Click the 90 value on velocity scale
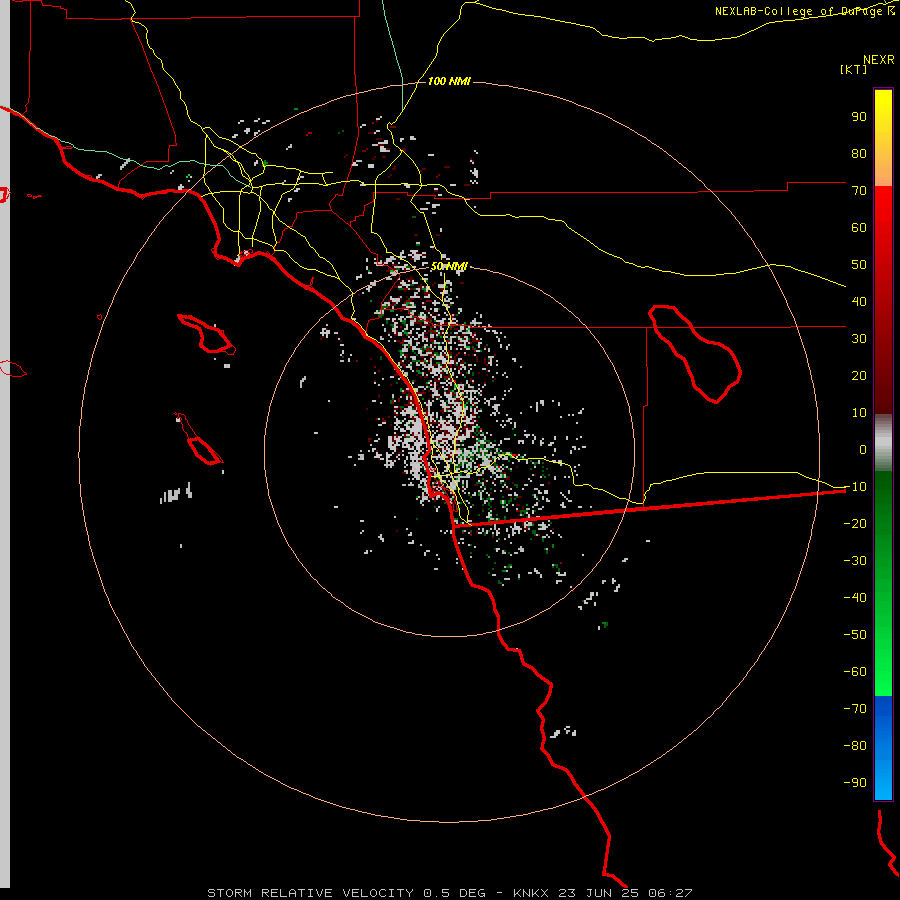The height and width of the screenshot is (900, 900). pos(859,117)
